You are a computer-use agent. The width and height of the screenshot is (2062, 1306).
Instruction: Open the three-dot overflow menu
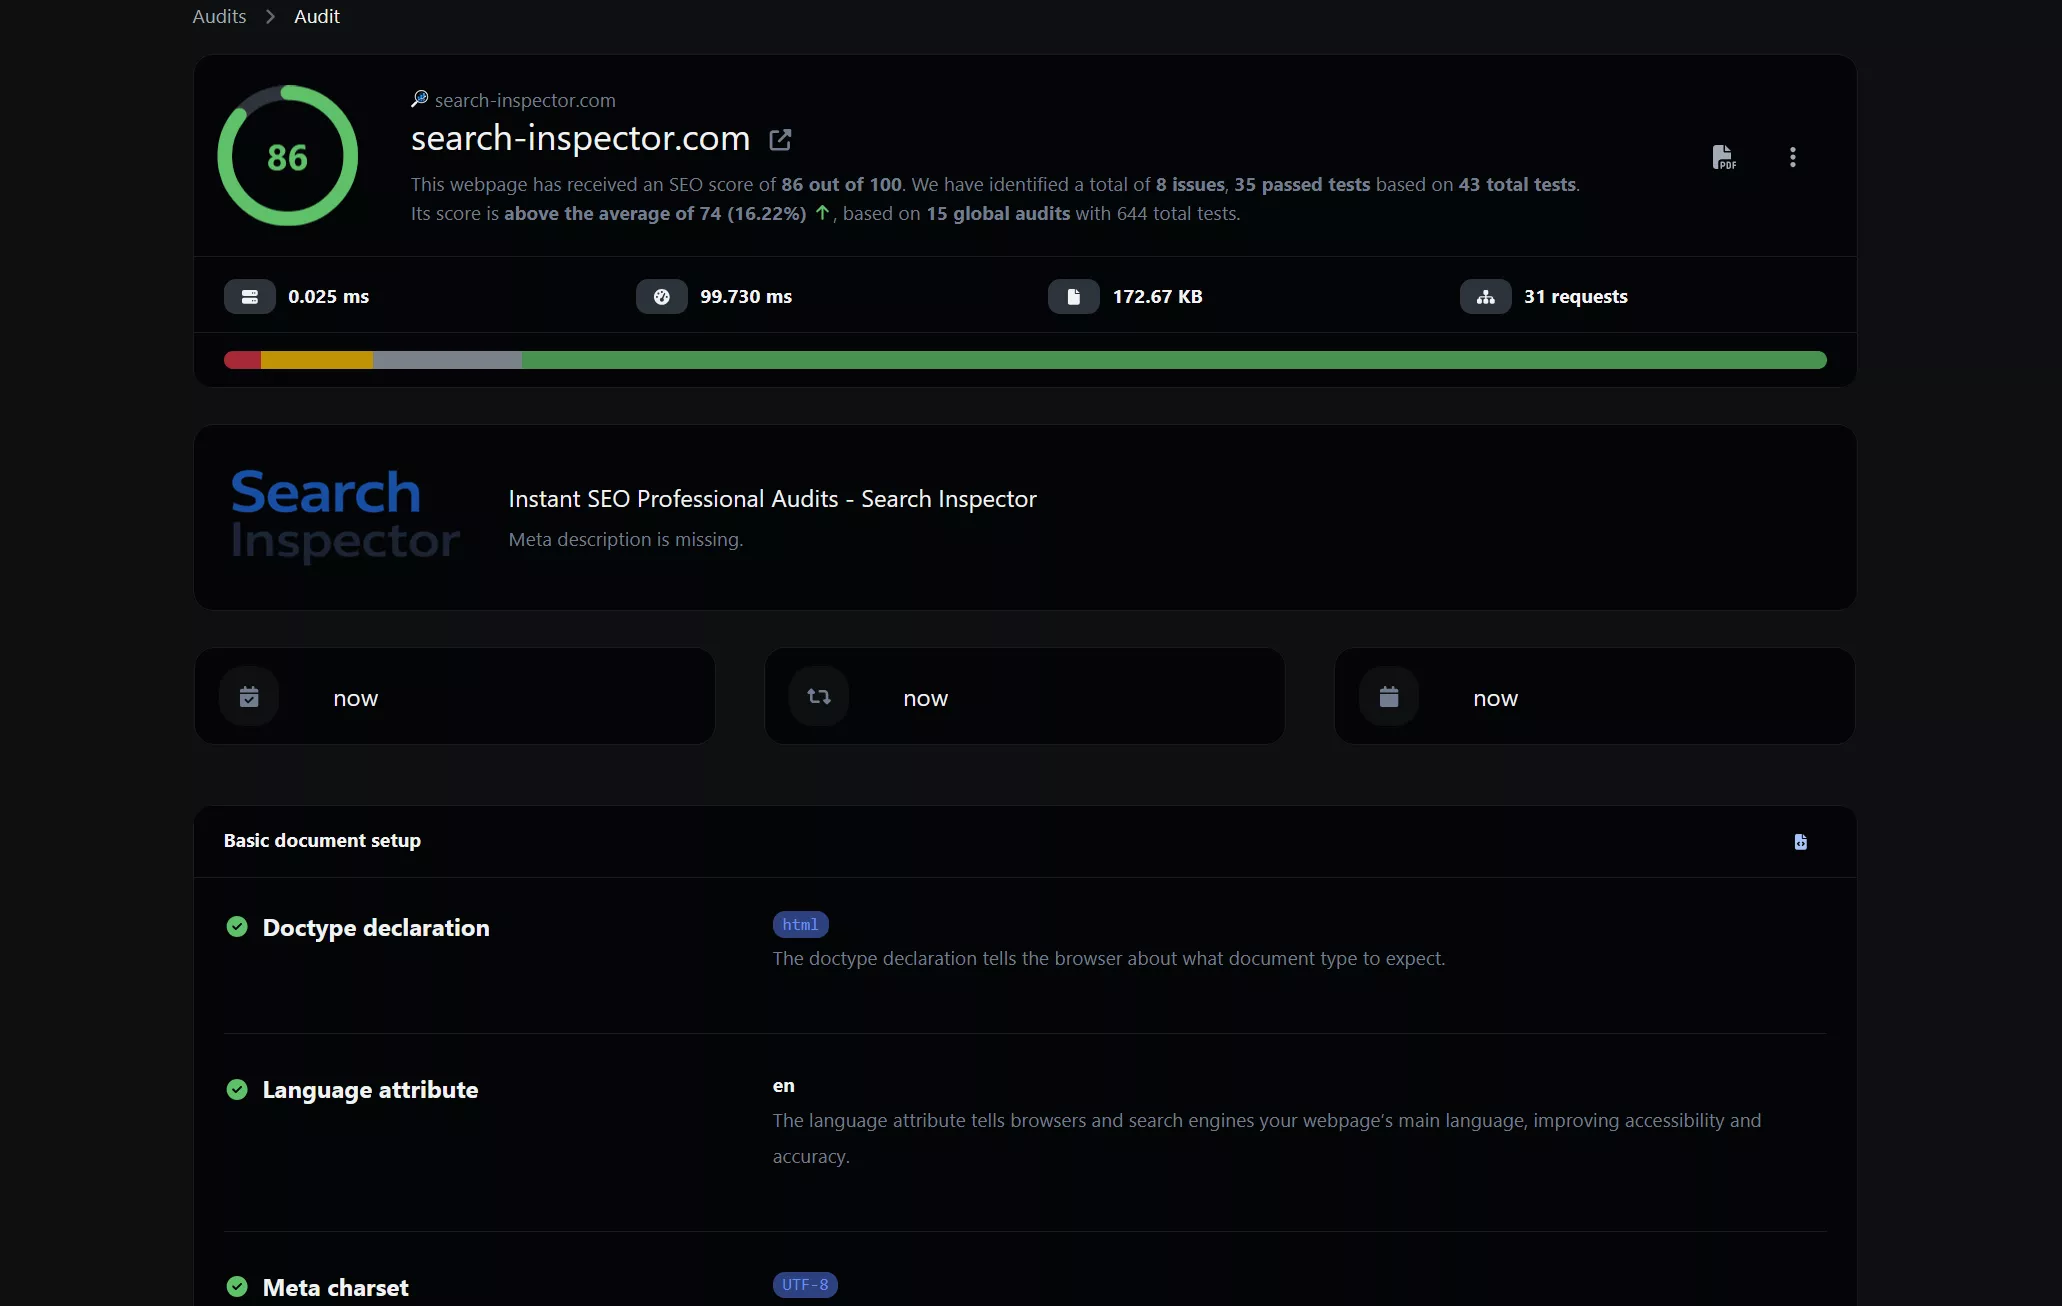click(x=1792, y=156)
